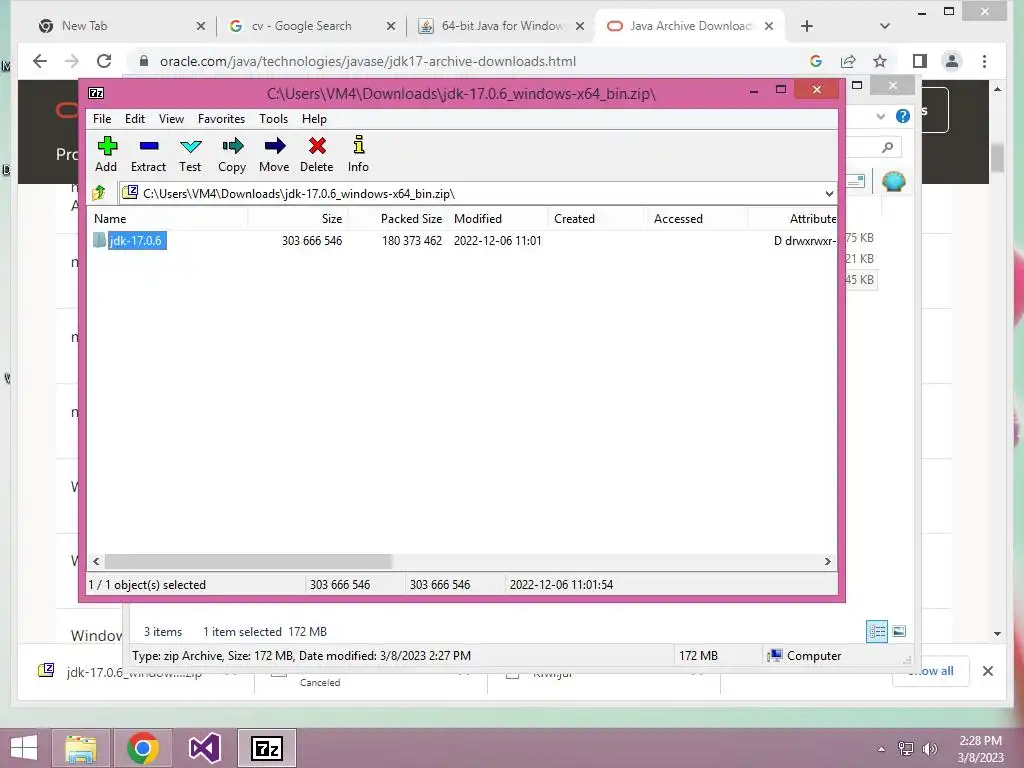Open the Favorites menu
Screen dimensions: 1024x768
(221, 119)
